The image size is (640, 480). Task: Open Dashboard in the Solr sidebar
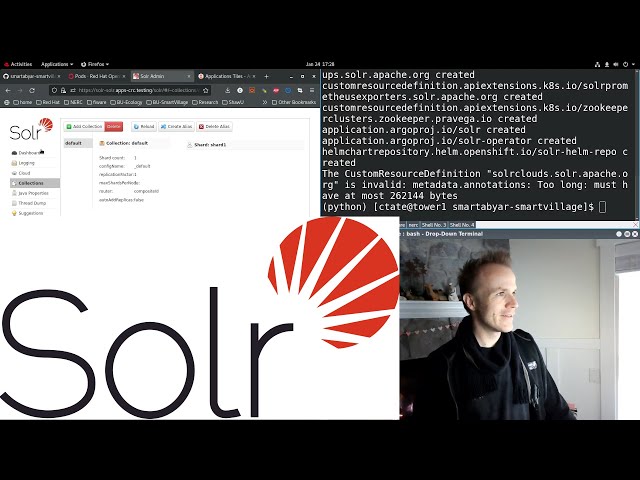27,153
